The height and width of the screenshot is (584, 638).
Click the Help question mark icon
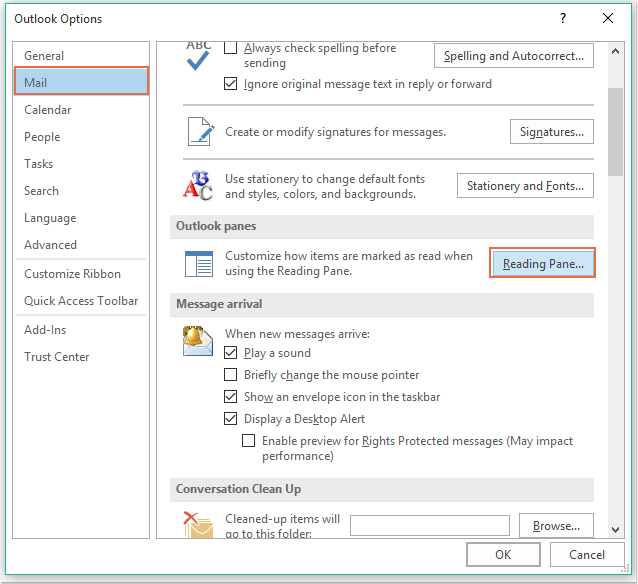[x=565, y=18]
